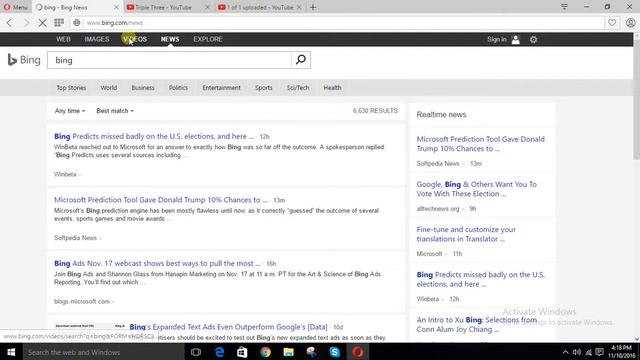Viewport: 640px width, 360px height.
Task: Select the Entertainment news category
Action: (x=221, y=88)
